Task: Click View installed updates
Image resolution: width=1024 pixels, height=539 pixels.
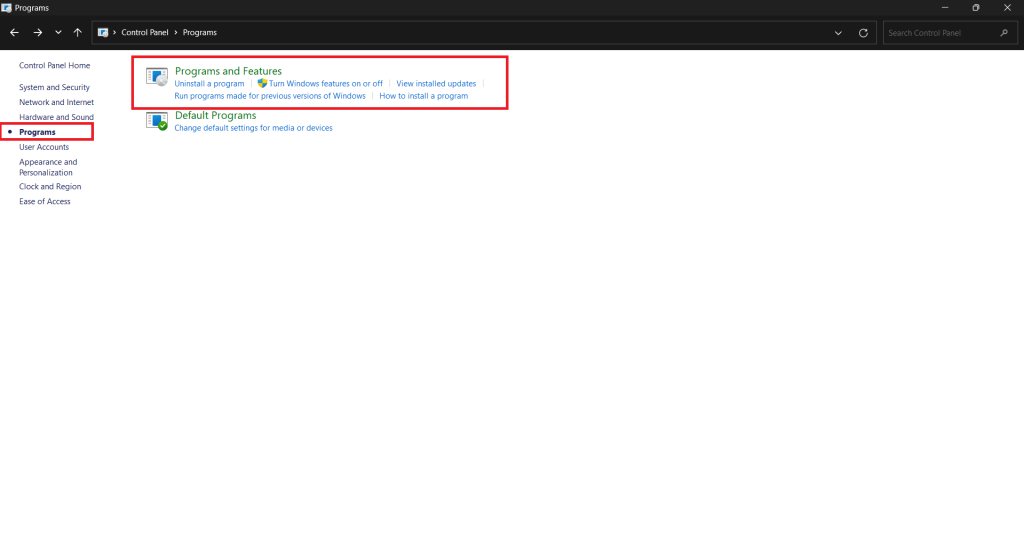Action: click(x=436, y=84)
